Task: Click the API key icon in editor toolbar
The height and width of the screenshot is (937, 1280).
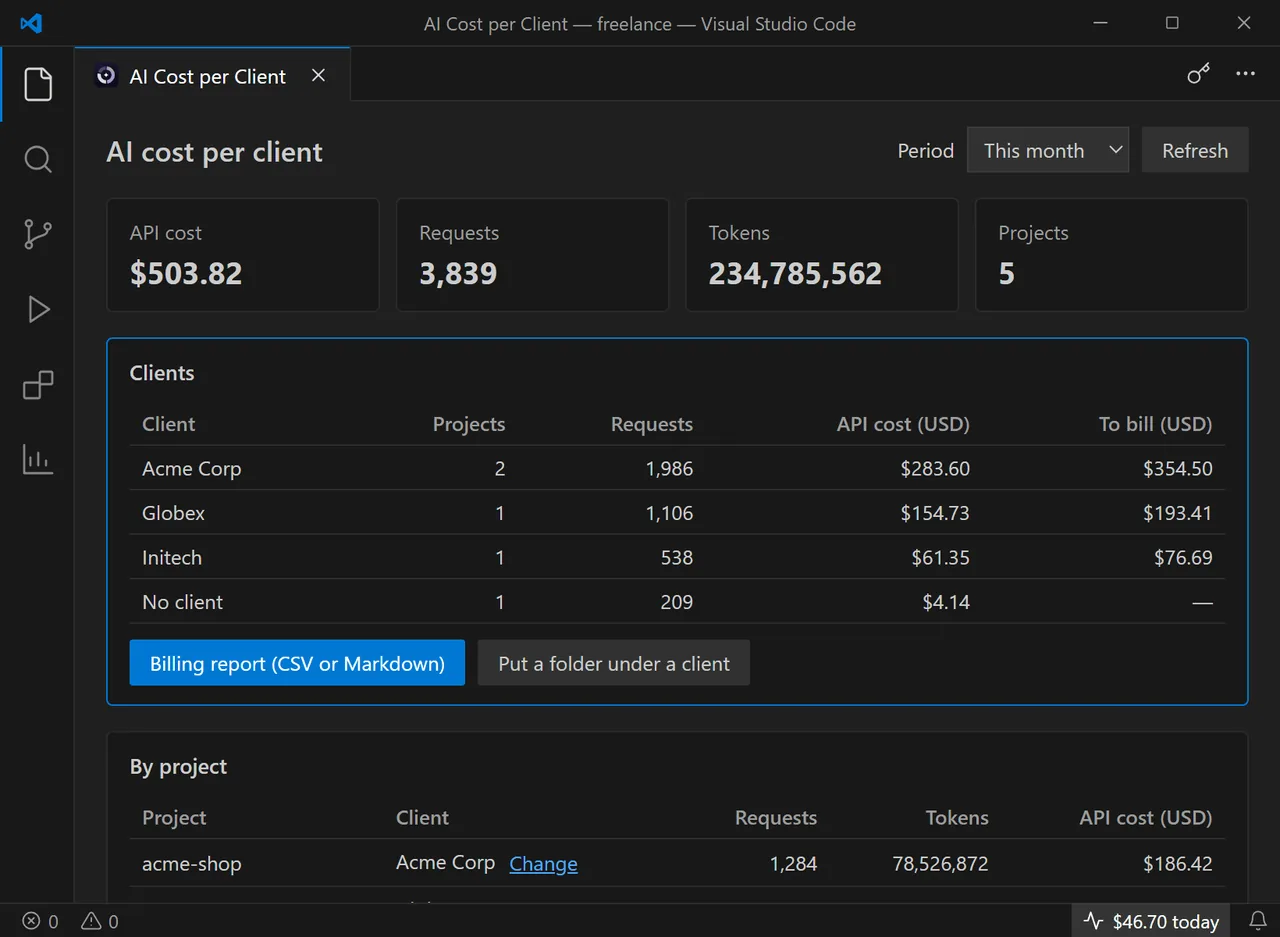Action: click(x=1198, y=74)
